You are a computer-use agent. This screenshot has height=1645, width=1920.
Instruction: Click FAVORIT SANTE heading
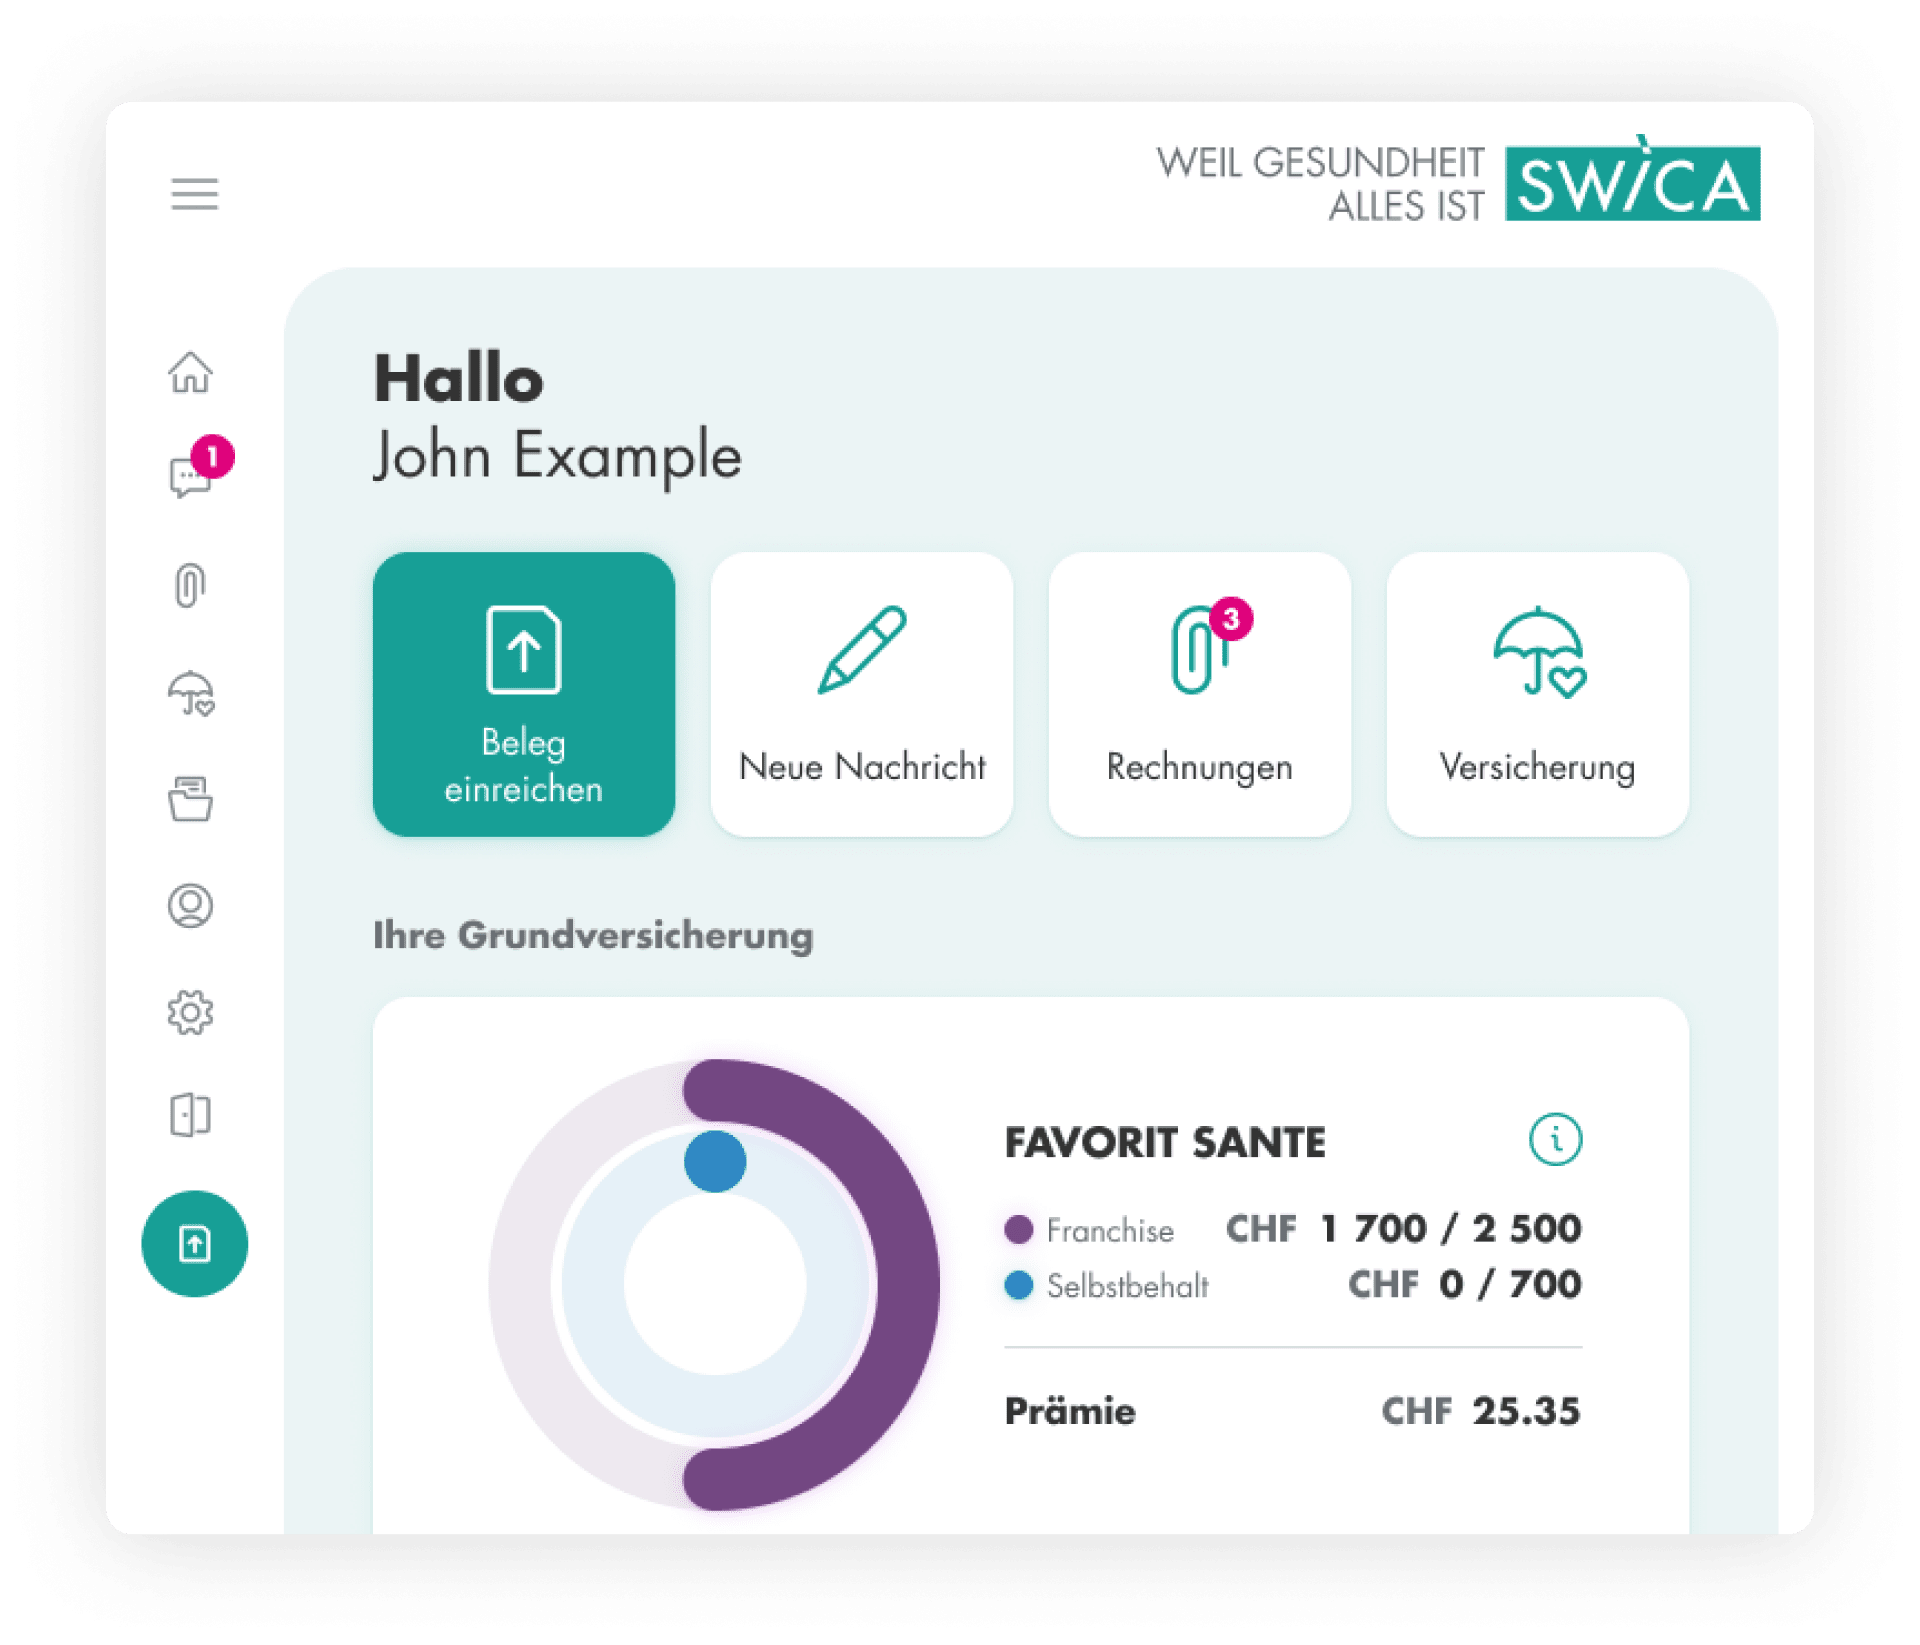pyautogui.click(x=1165, y=1142)
